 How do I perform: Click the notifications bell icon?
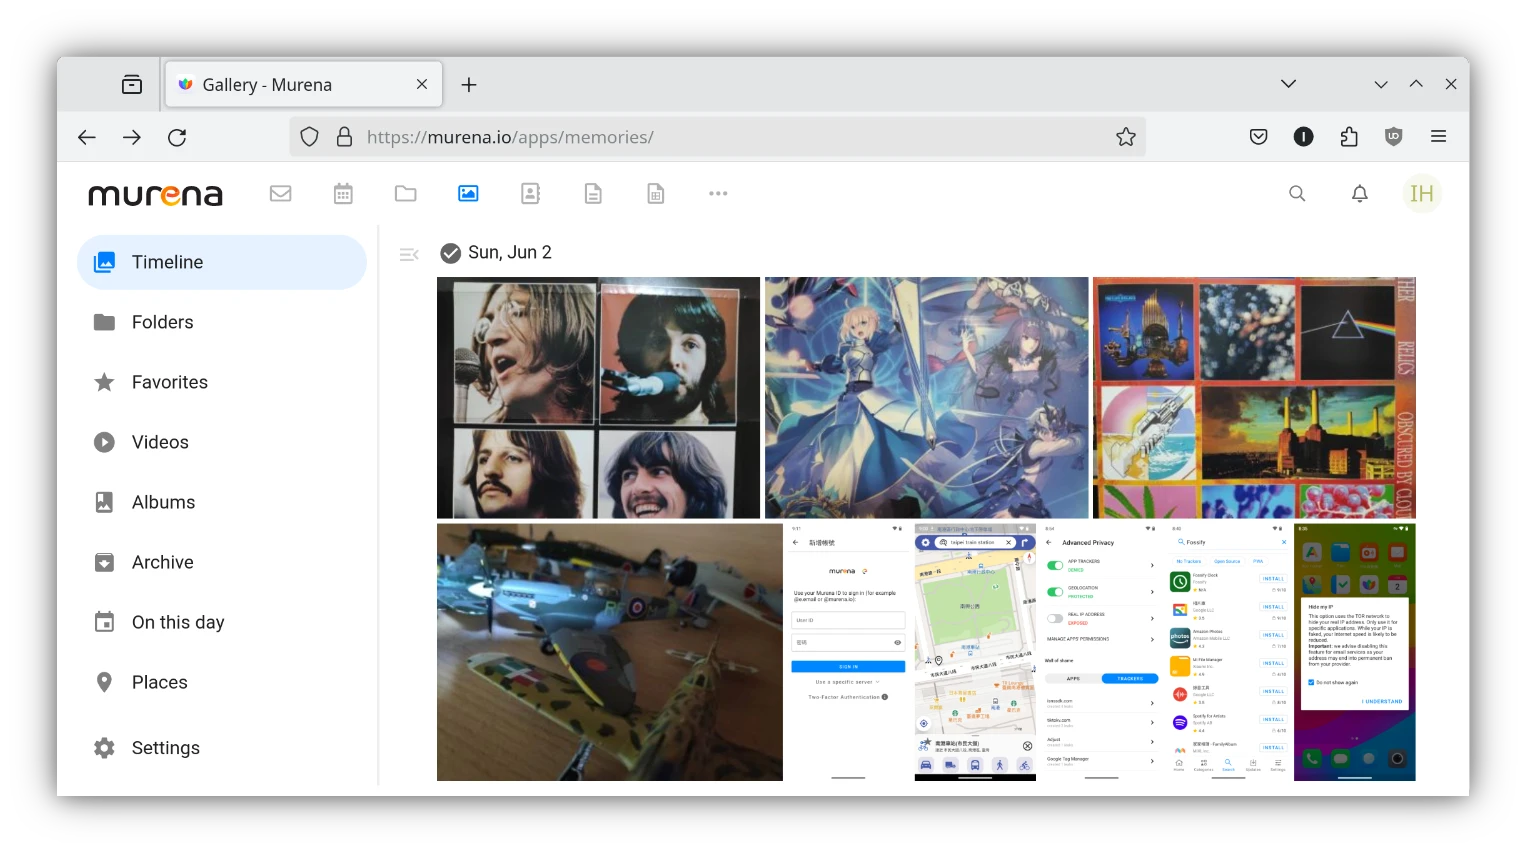(x=1359, y=194)
